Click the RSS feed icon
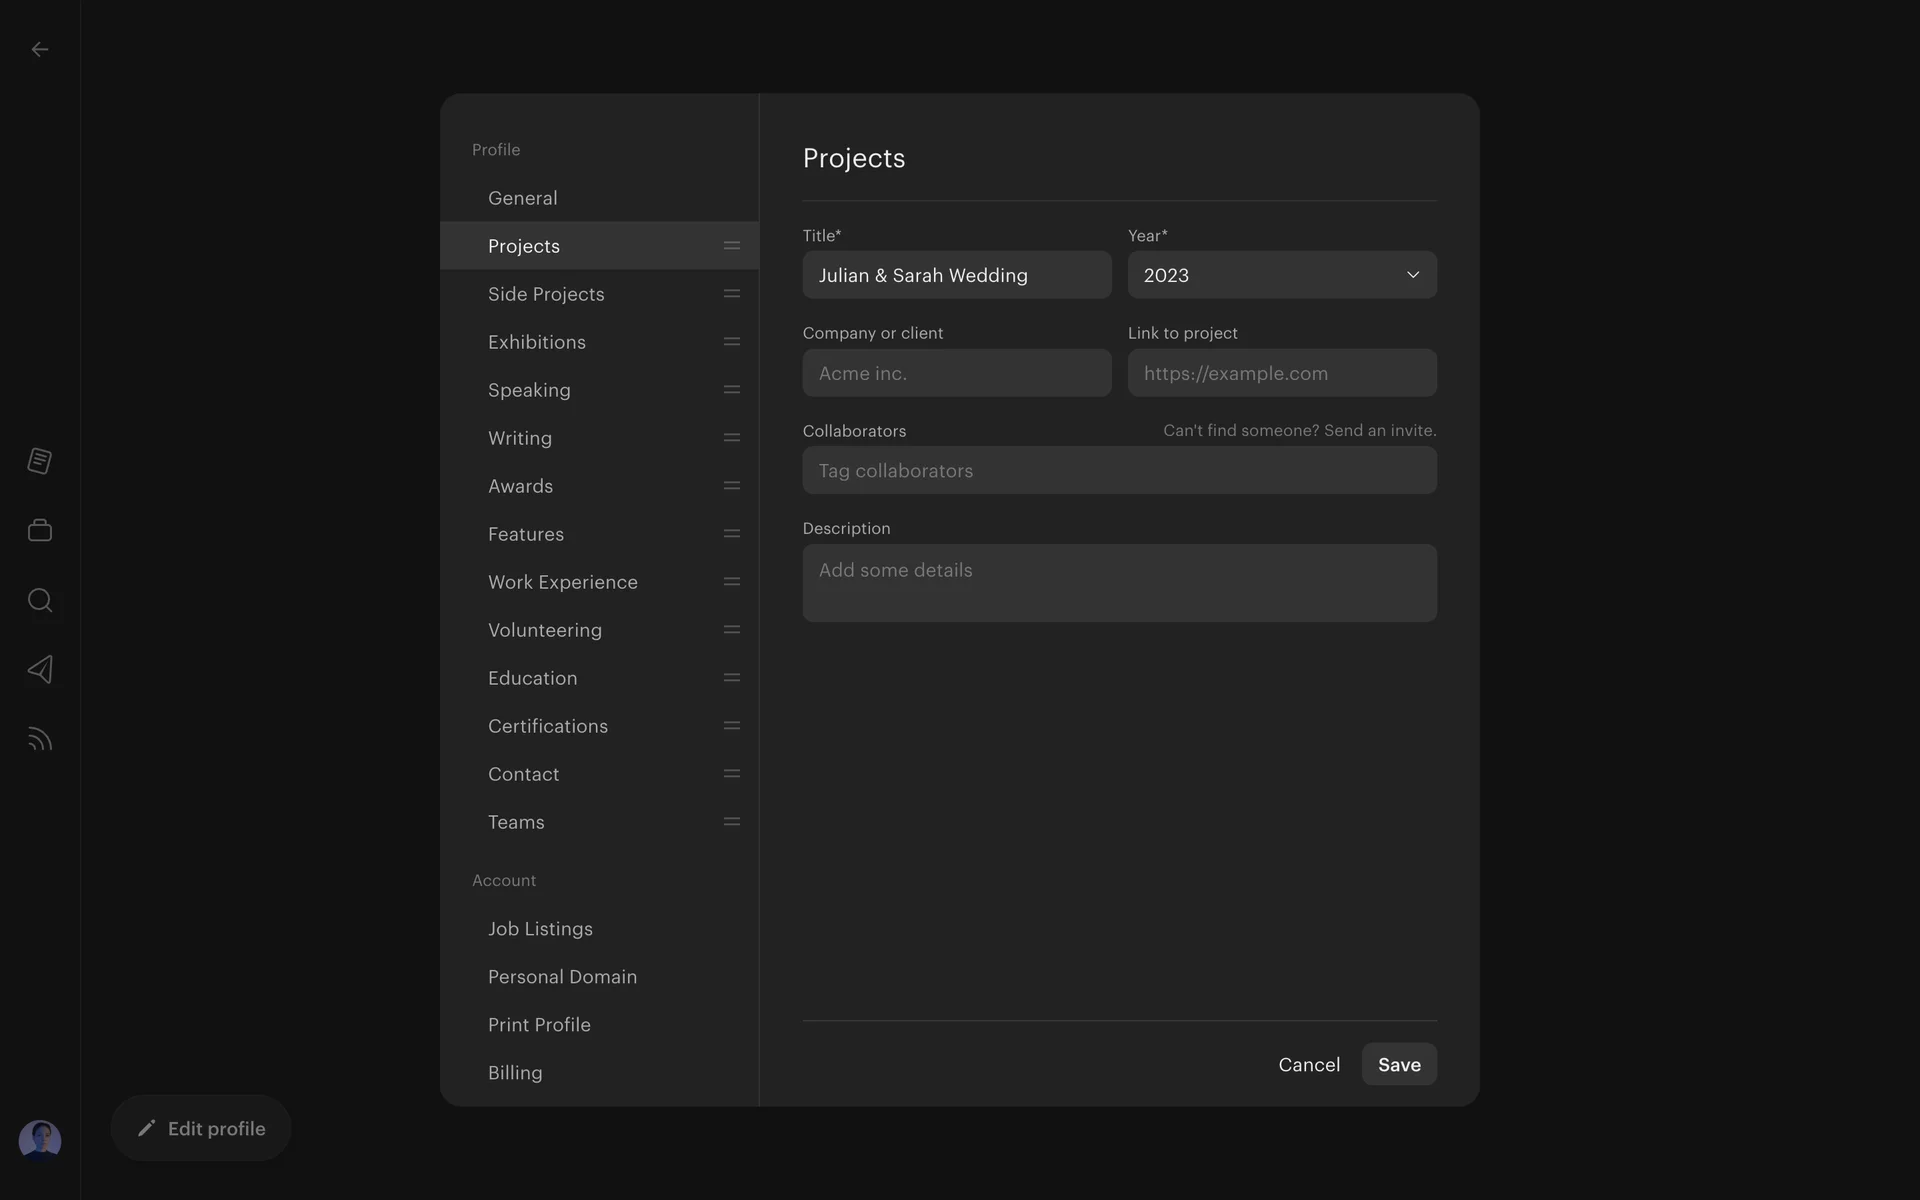The width and height of the screenshot is (1920, 1200). tap(40, 739)
